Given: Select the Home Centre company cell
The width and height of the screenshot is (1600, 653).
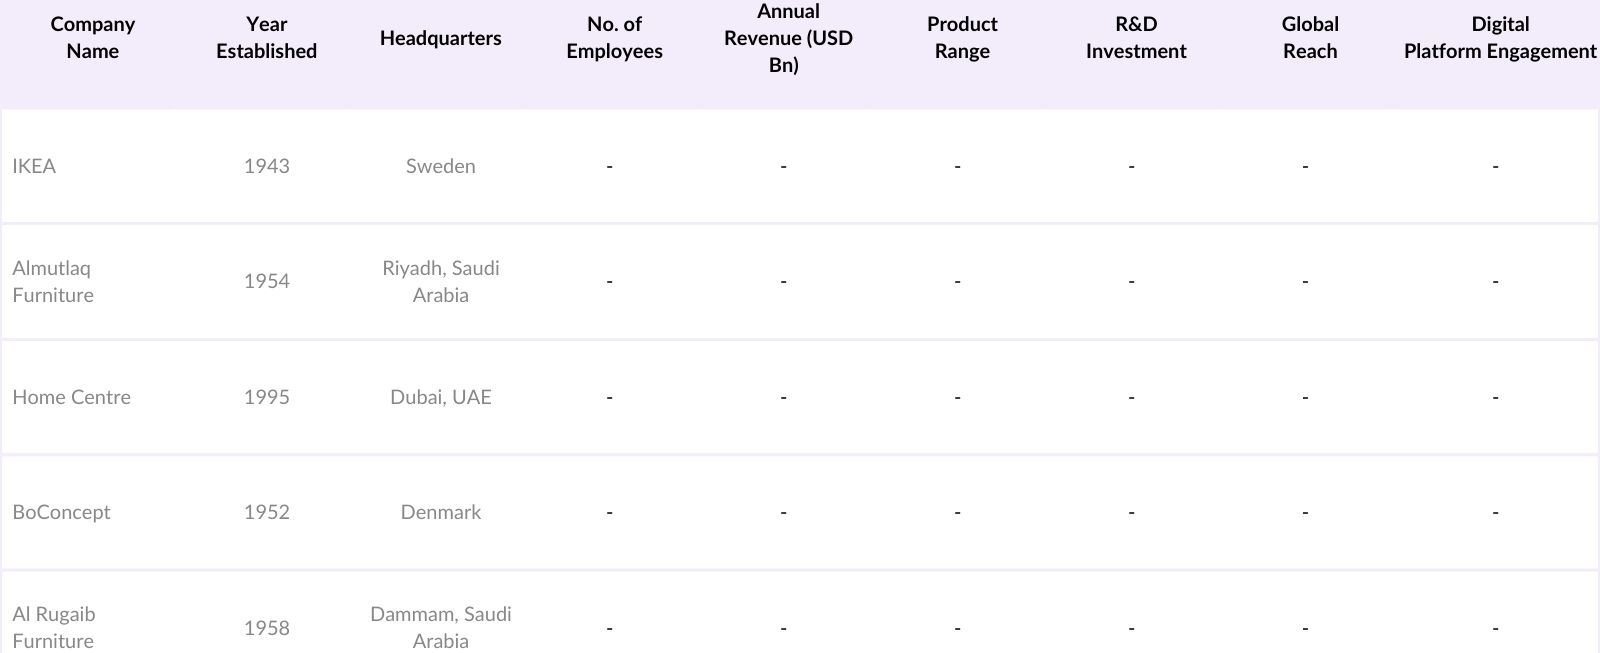Looking at the screenshot, I should (x=71, y=397).
